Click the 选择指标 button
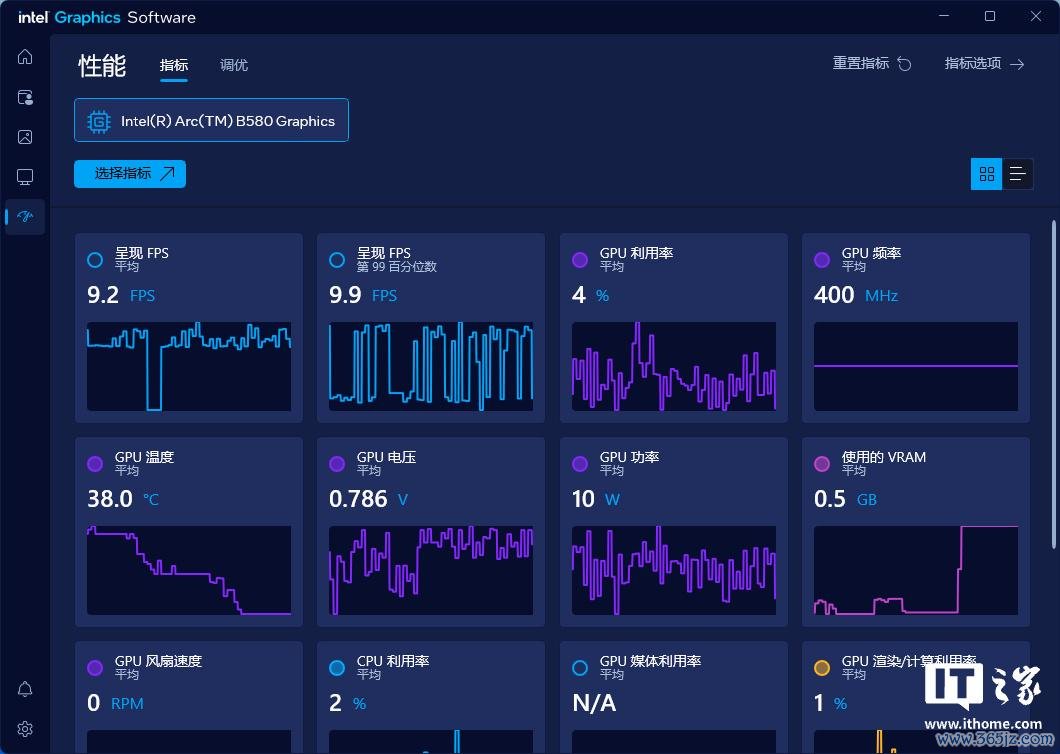1060x754 pixels. [x=130, y=174]
